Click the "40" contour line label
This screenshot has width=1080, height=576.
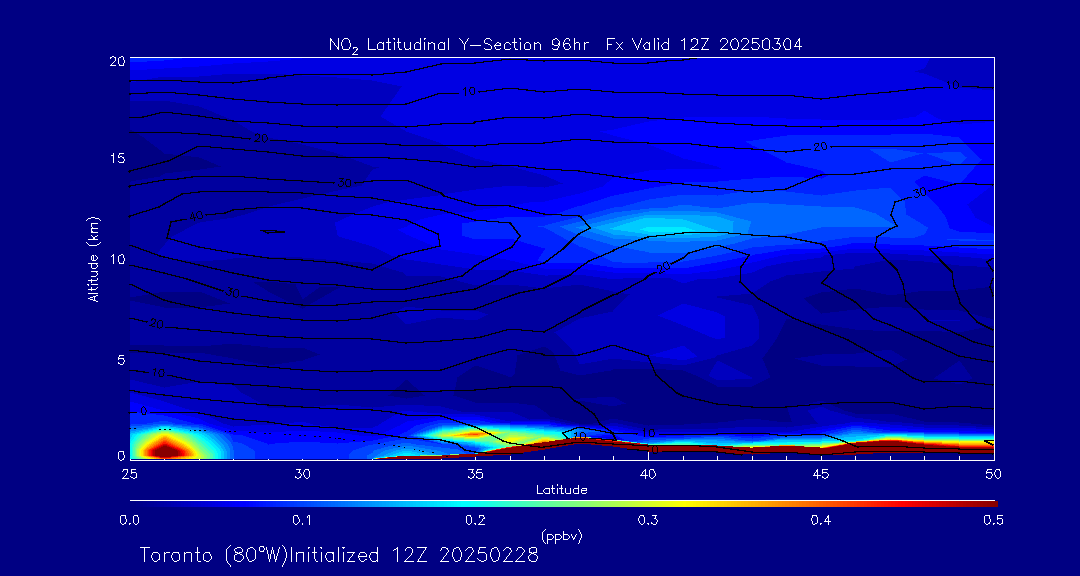click(197, 216)
